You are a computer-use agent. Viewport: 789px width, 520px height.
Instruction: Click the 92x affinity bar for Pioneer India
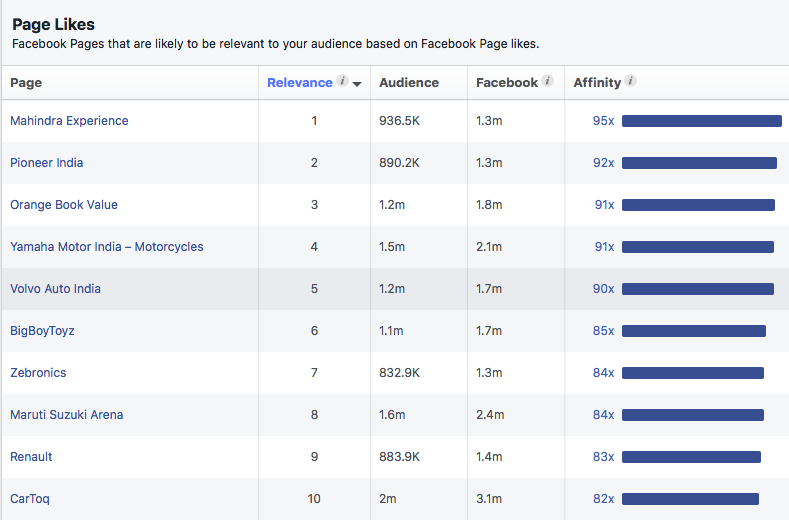[699, 163]
